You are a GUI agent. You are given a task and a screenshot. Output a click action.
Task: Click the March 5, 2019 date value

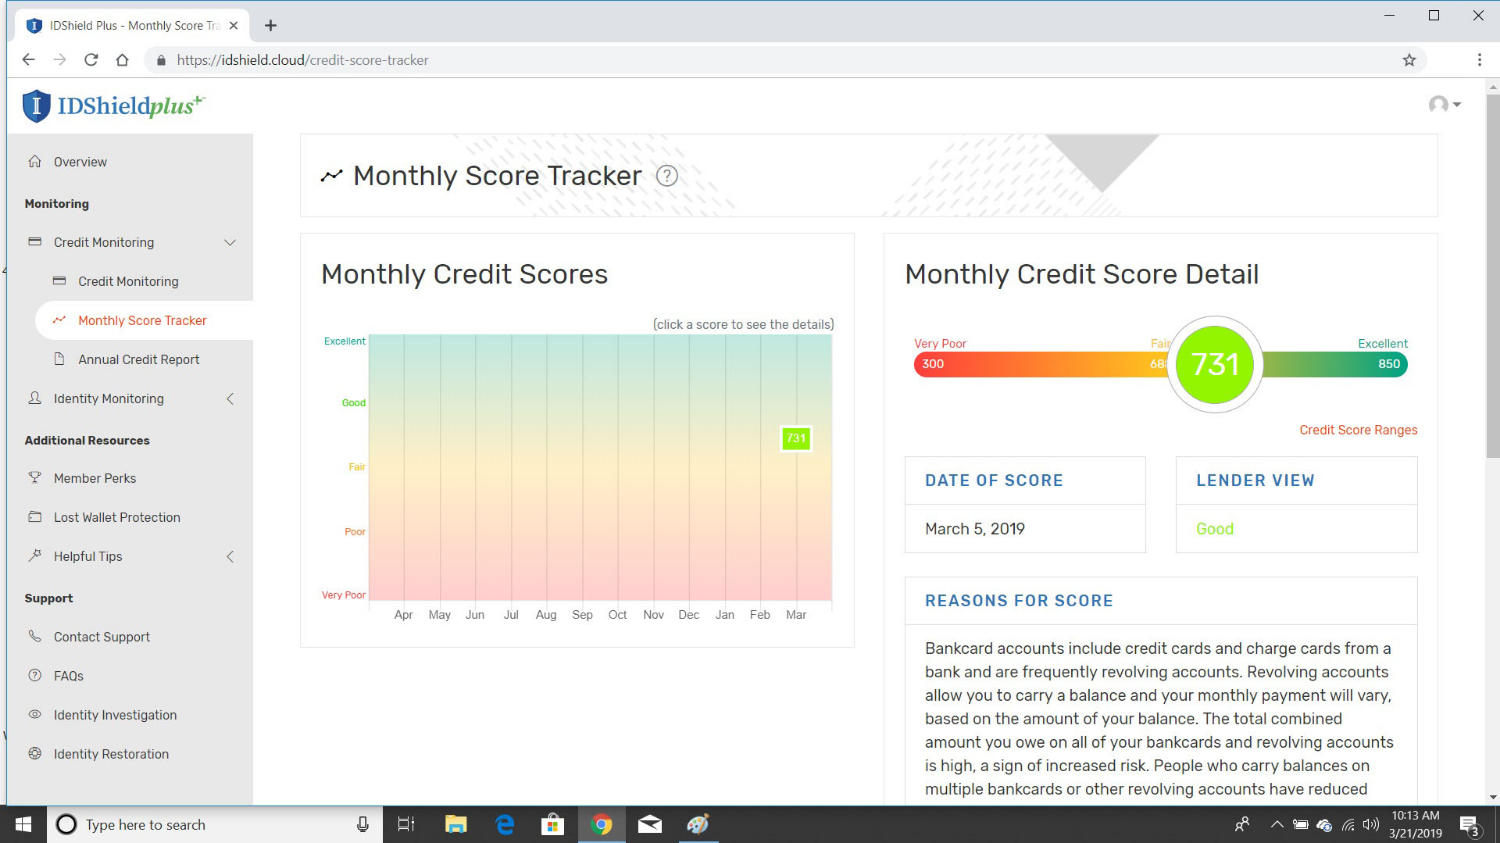point(975,529)
